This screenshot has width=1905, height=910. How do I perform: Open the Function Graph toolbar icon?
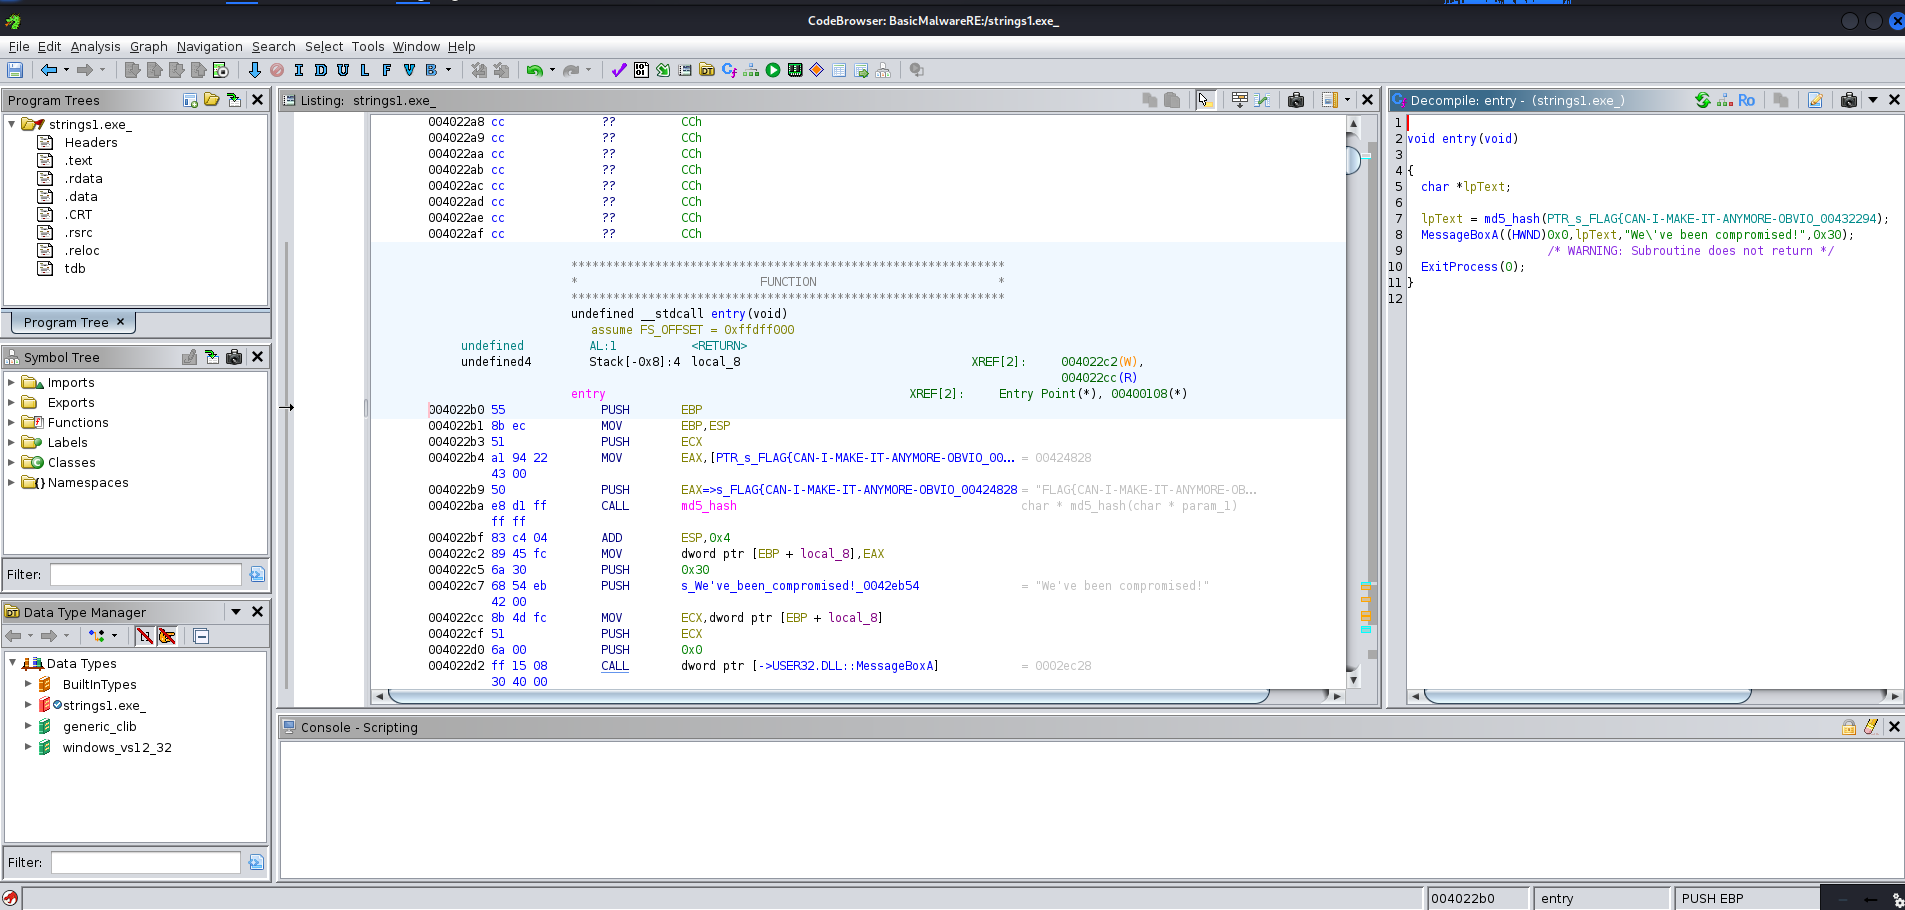pyautogui.click(x=751, y=70)
